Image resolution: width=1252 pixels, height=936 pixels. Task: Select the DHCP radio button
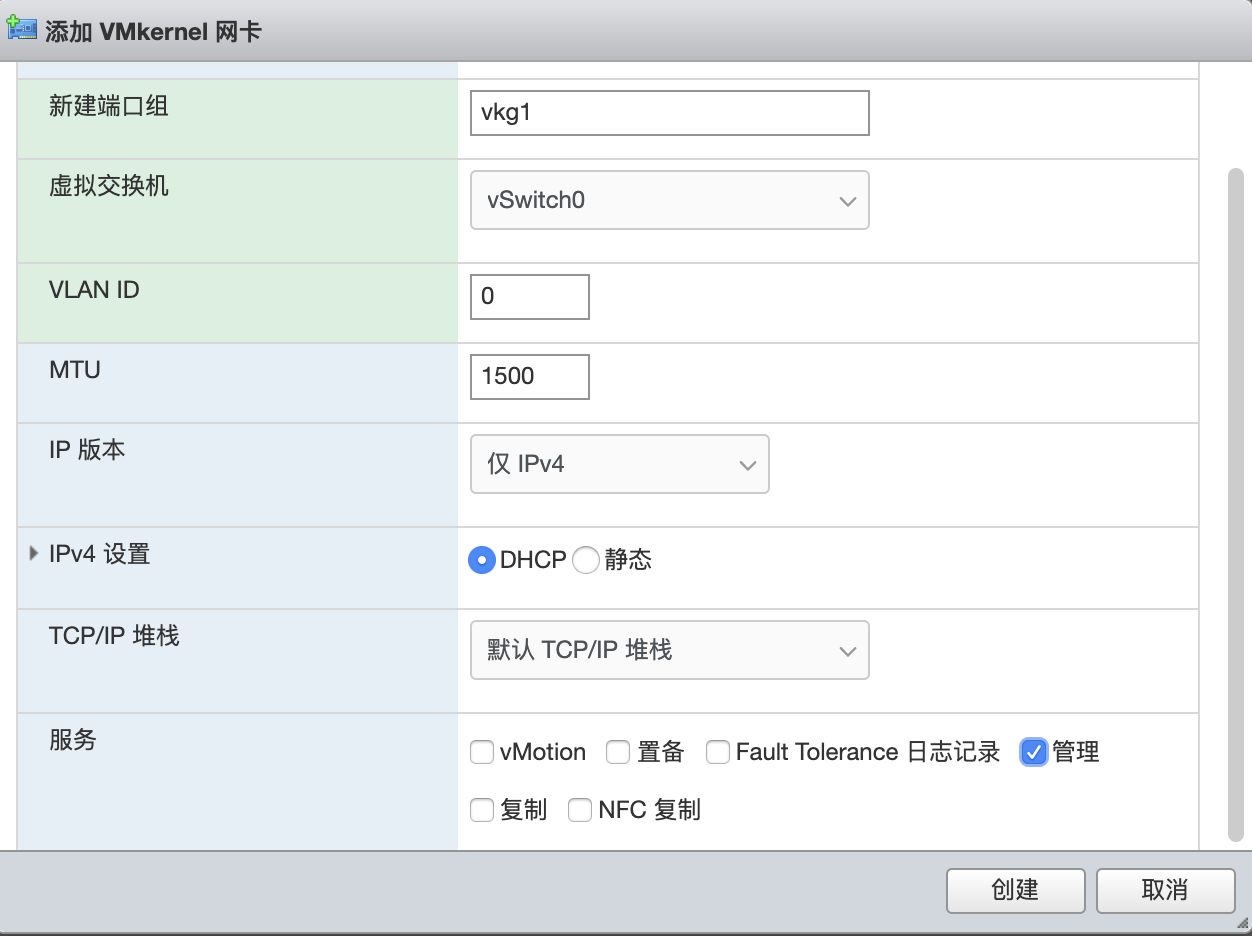481,560
